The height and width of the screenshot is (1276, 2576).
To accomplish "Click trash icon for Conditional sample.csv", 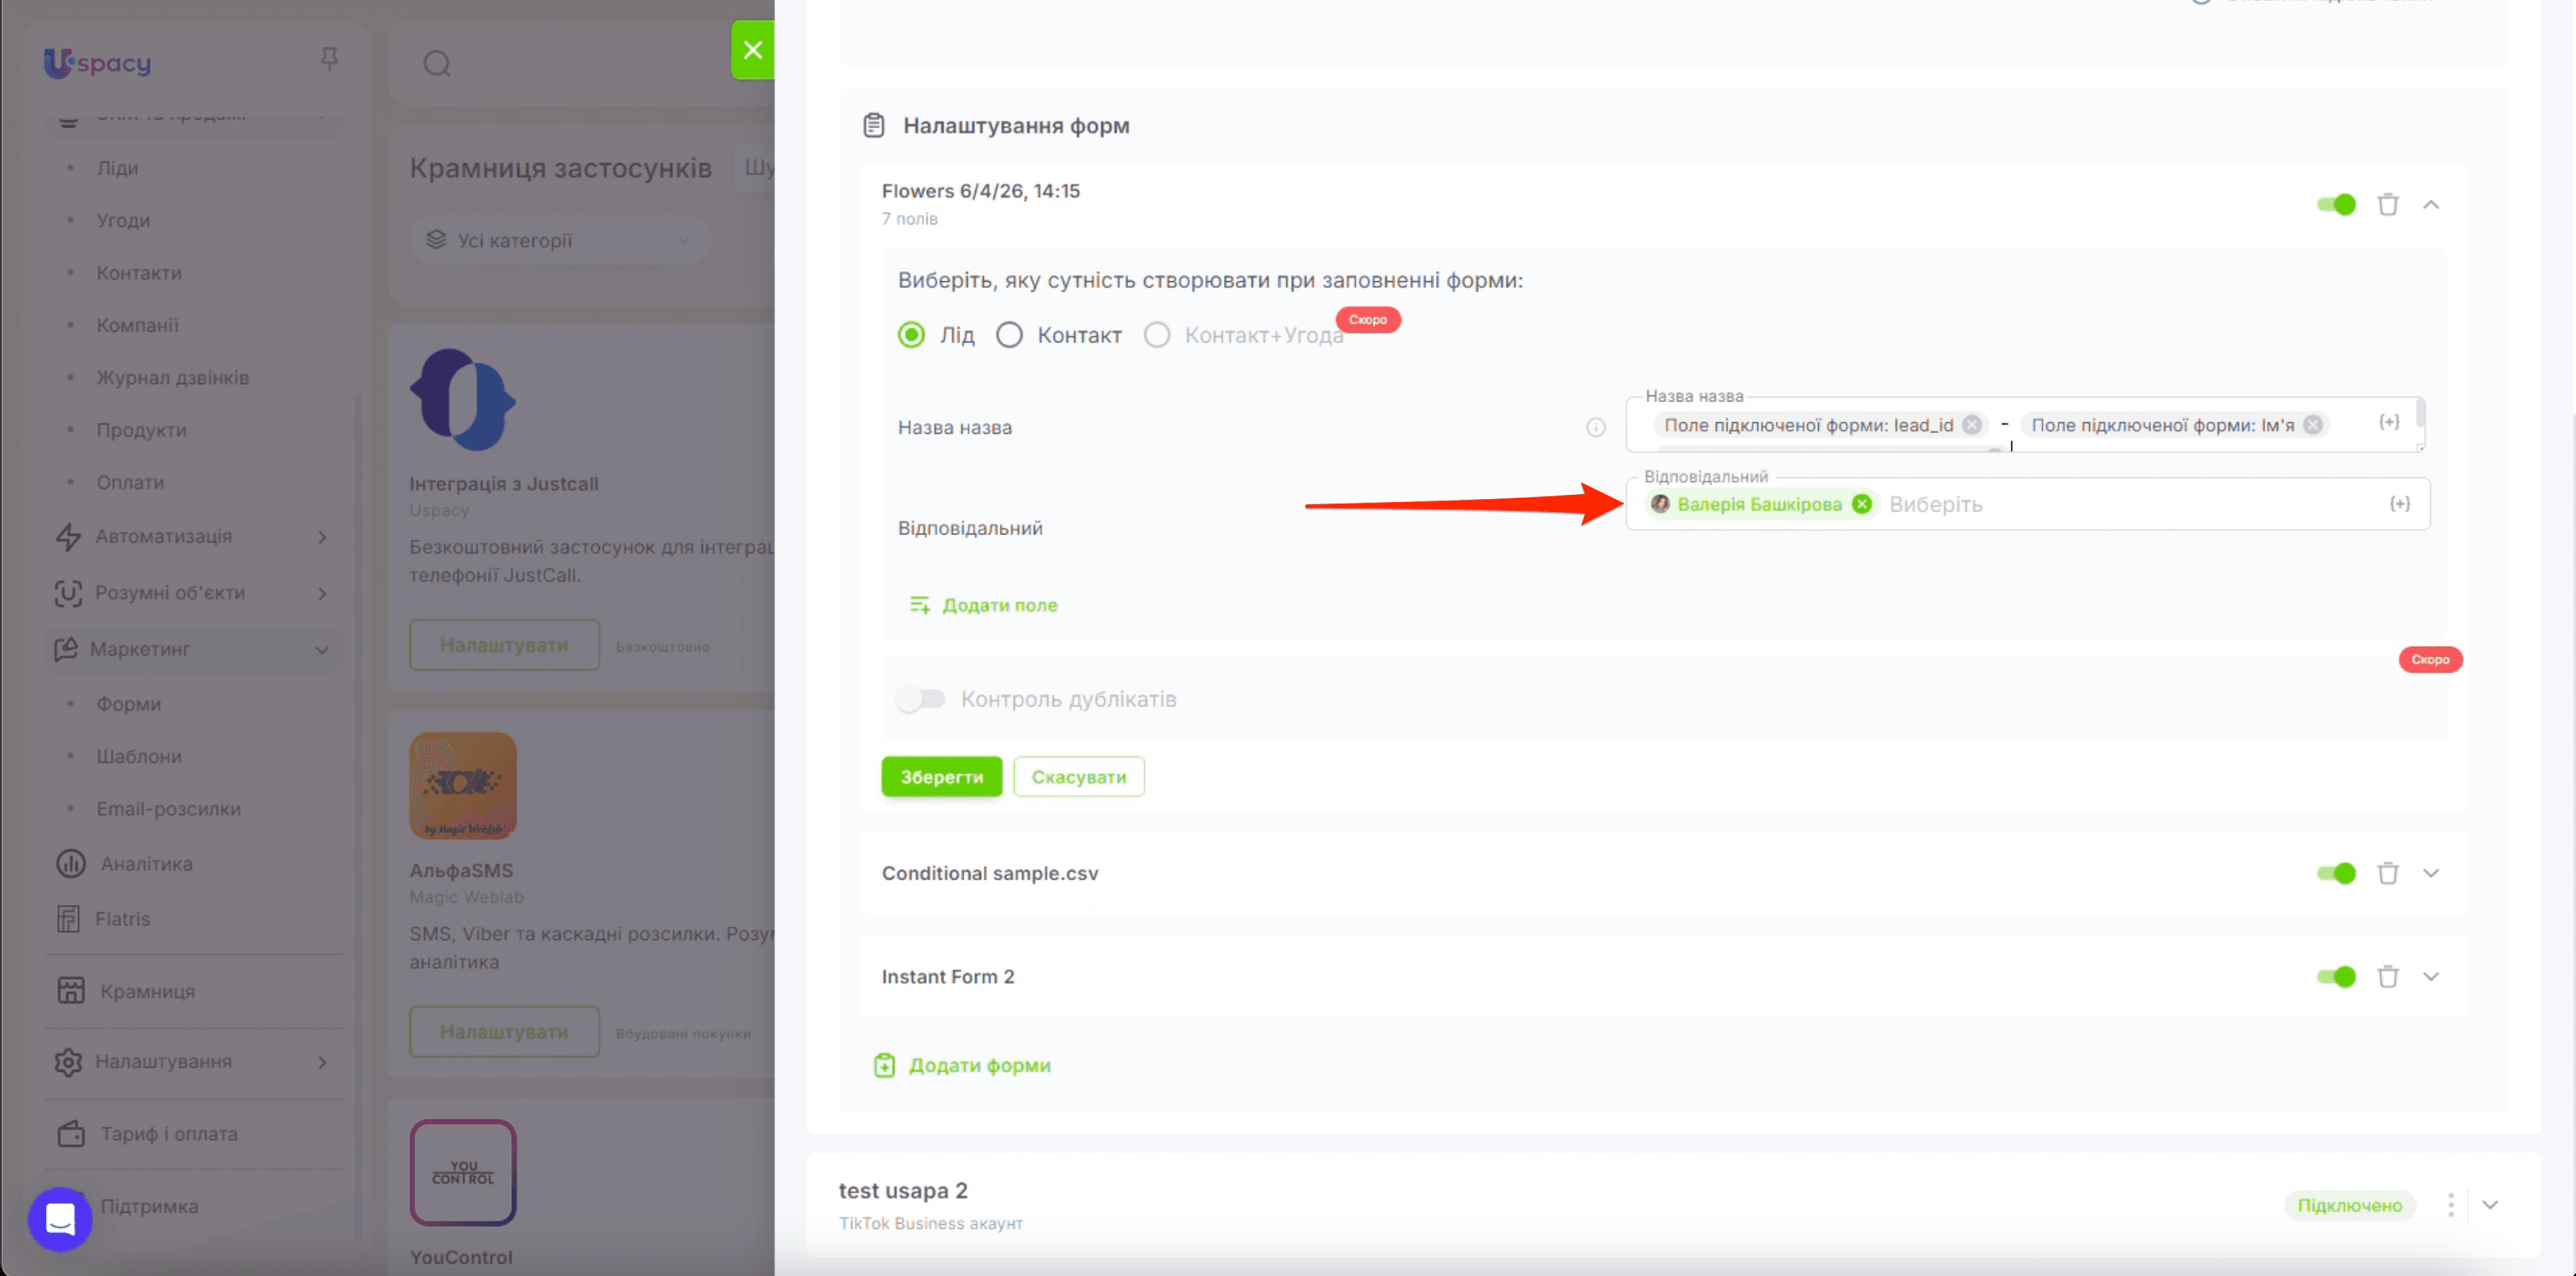I will [x=2388, y=873].
